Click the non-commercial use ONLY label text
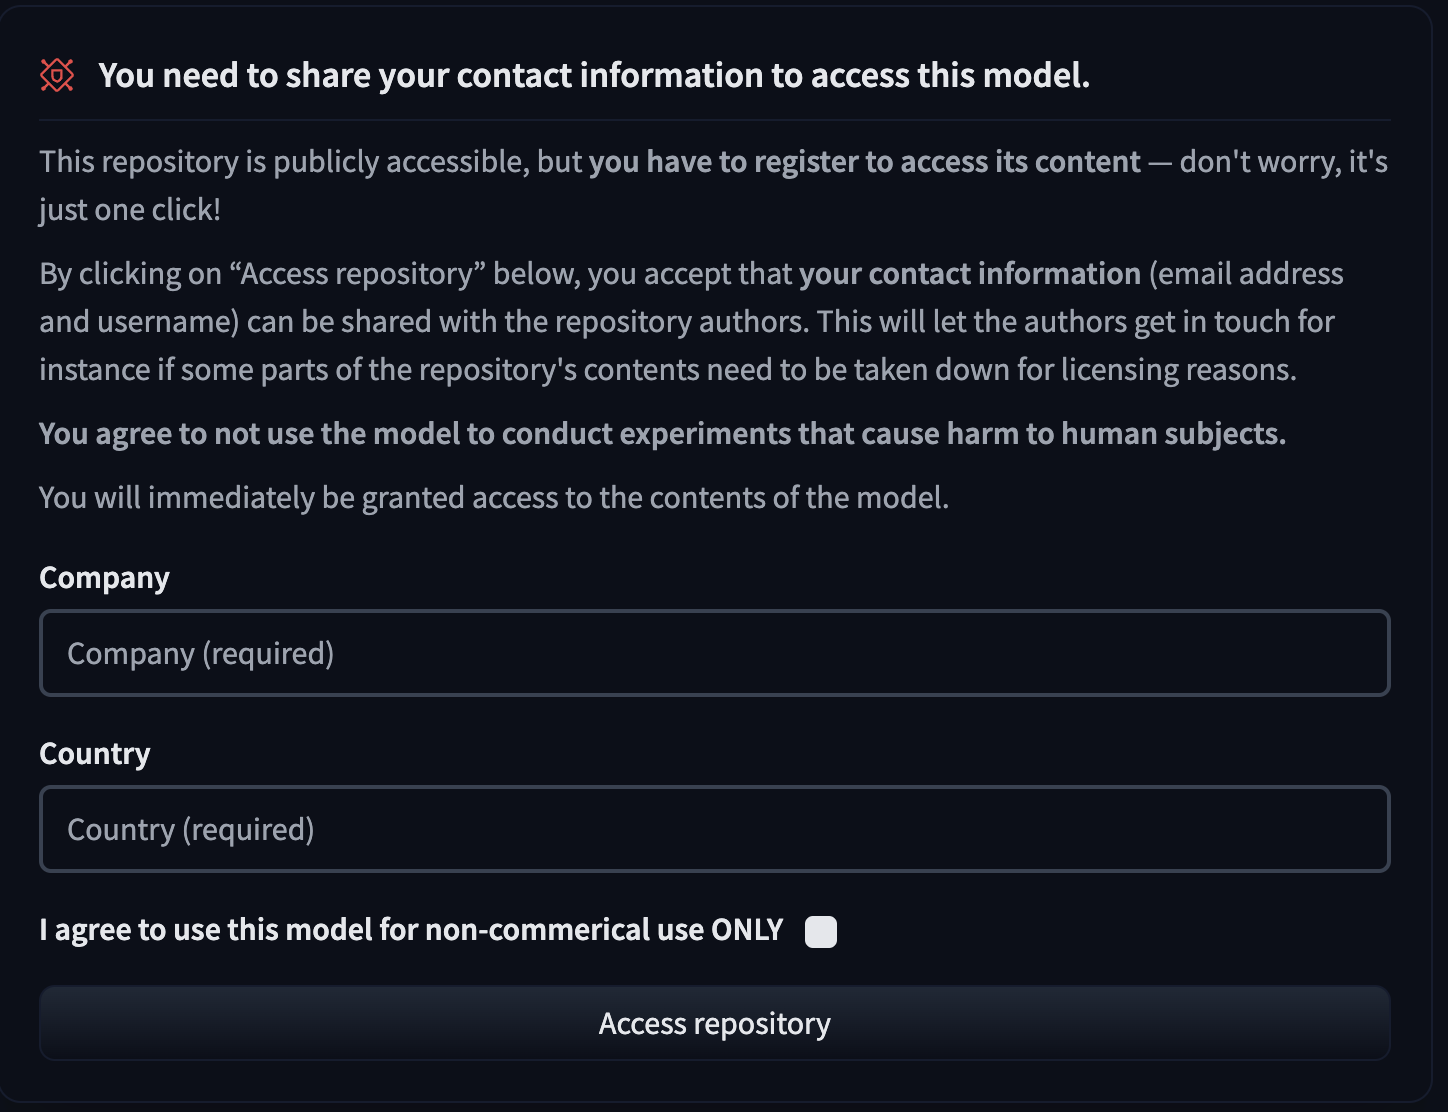 click(411, 930)
